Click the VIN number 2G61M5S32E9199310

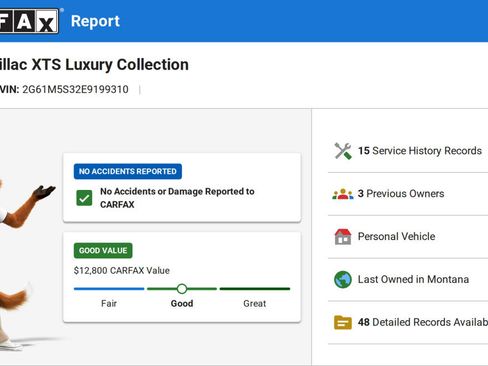[75, 89]
